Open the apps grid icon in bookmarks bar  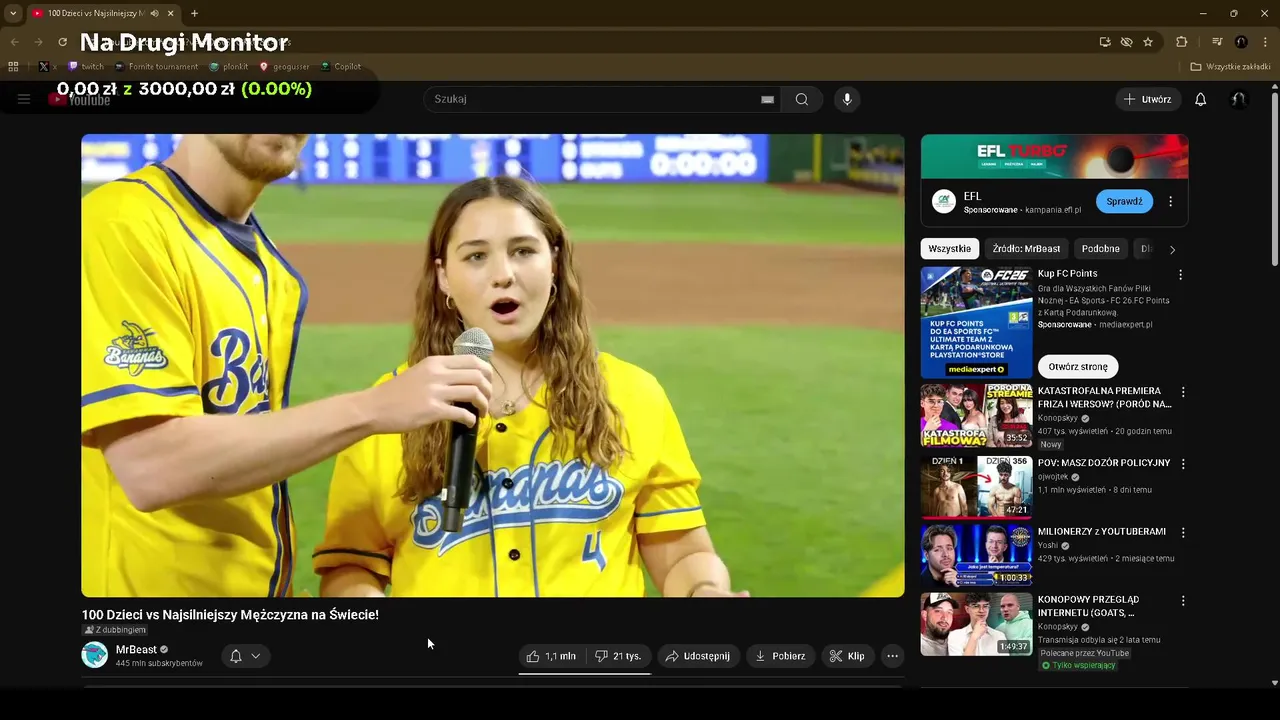point(13,67)
